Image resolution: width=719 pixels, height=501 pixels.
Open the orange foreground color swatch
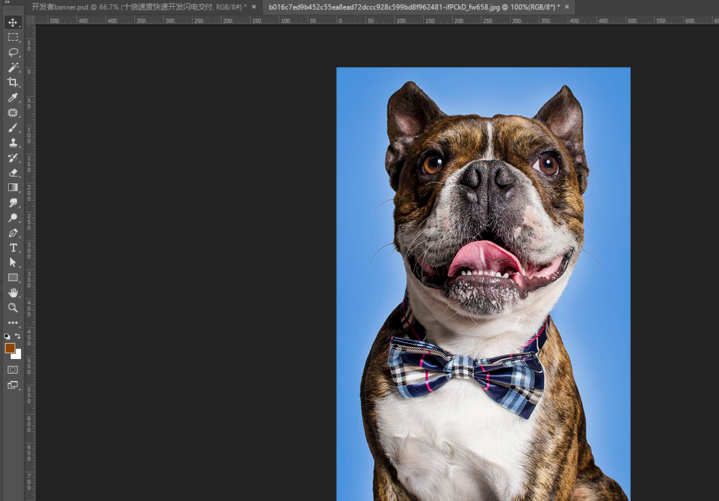(x=10, y=349)
